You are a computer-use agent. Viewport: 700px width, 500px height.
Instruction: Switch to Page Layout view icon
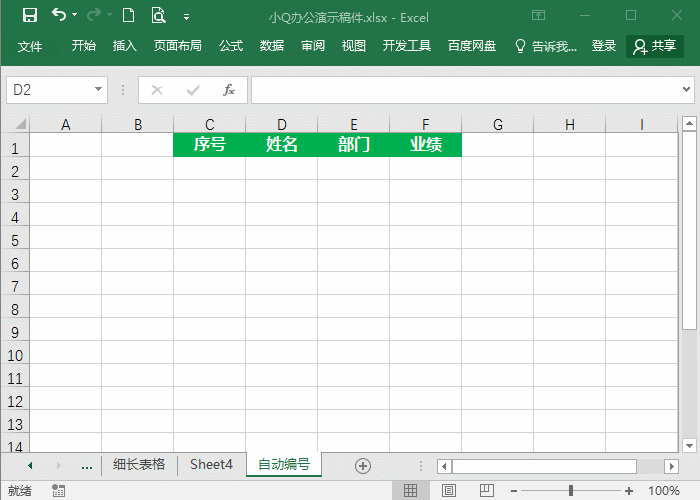(x=449, y=491)
